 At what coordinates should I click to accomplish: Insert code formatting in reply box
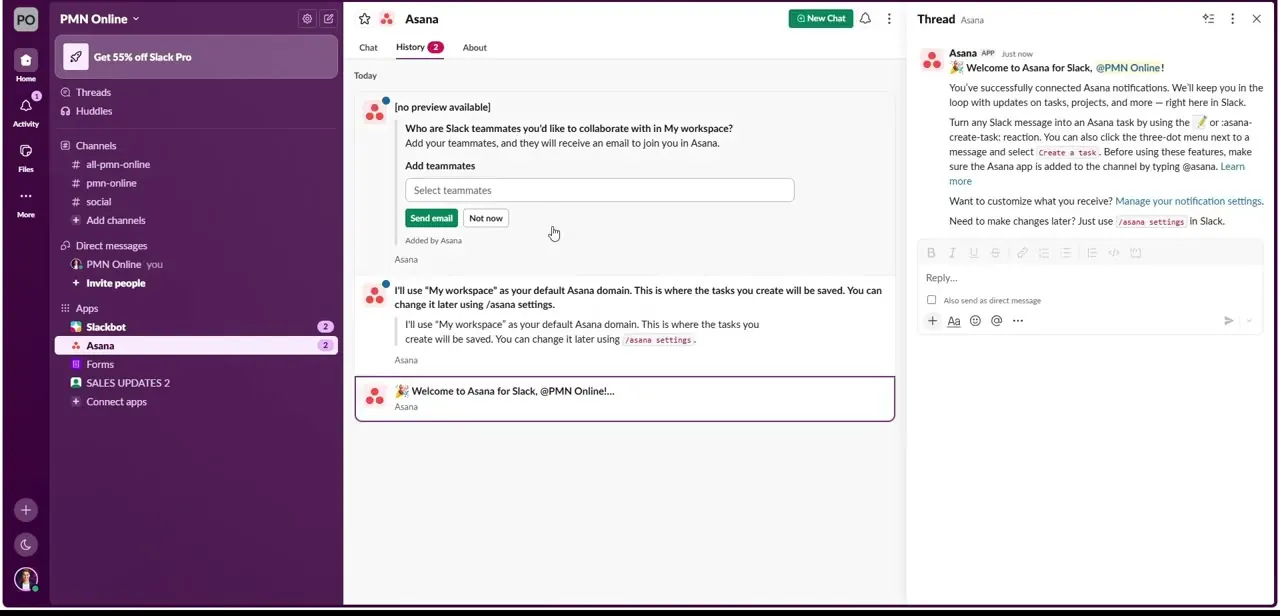point(1114,253)
